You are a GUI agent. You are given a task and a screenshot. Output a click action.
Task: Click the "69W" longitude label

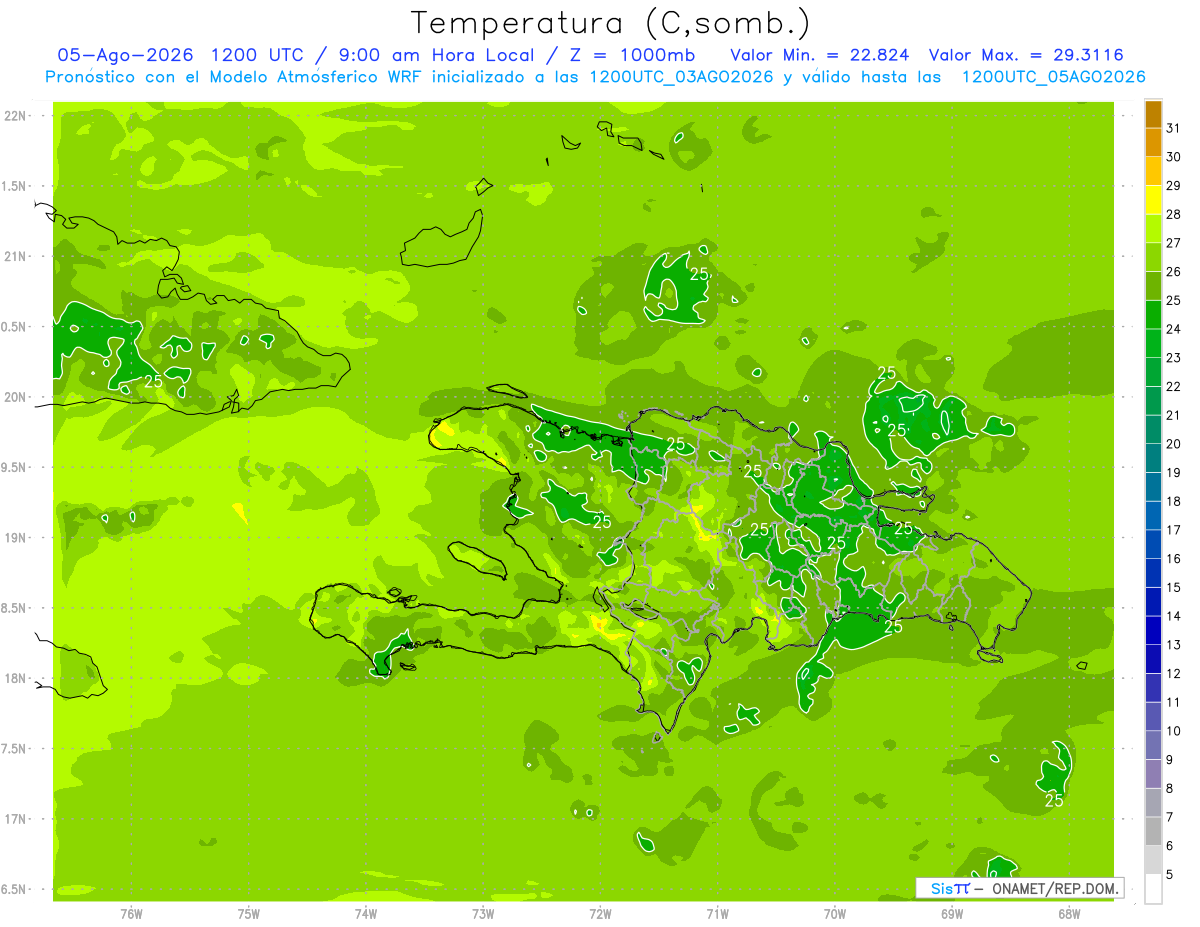[952, 914]
